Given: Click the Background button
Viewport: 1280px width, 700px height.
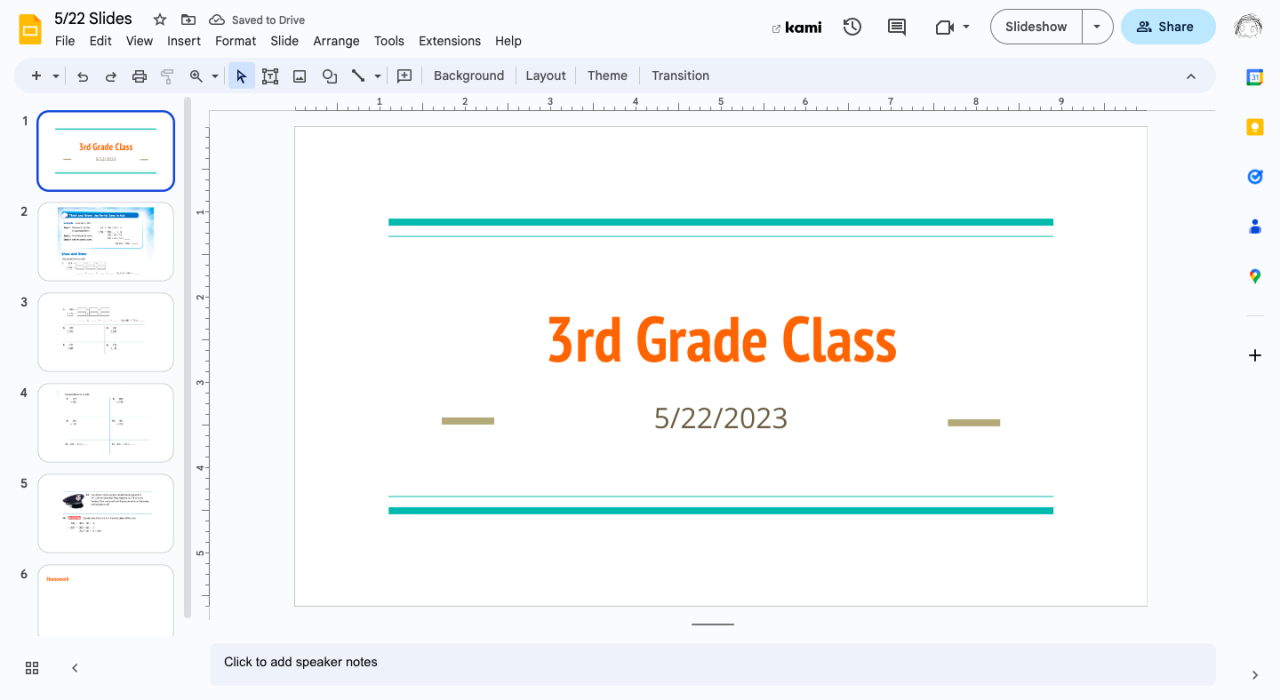Looking at the screenshot, I should coord(469,76).
